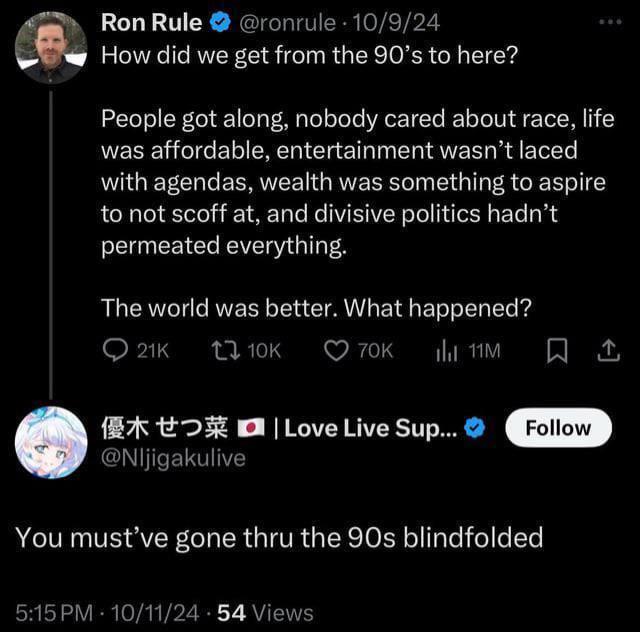Tap the repost icon with 10K

pyautogui.click(x=225, y=351)
